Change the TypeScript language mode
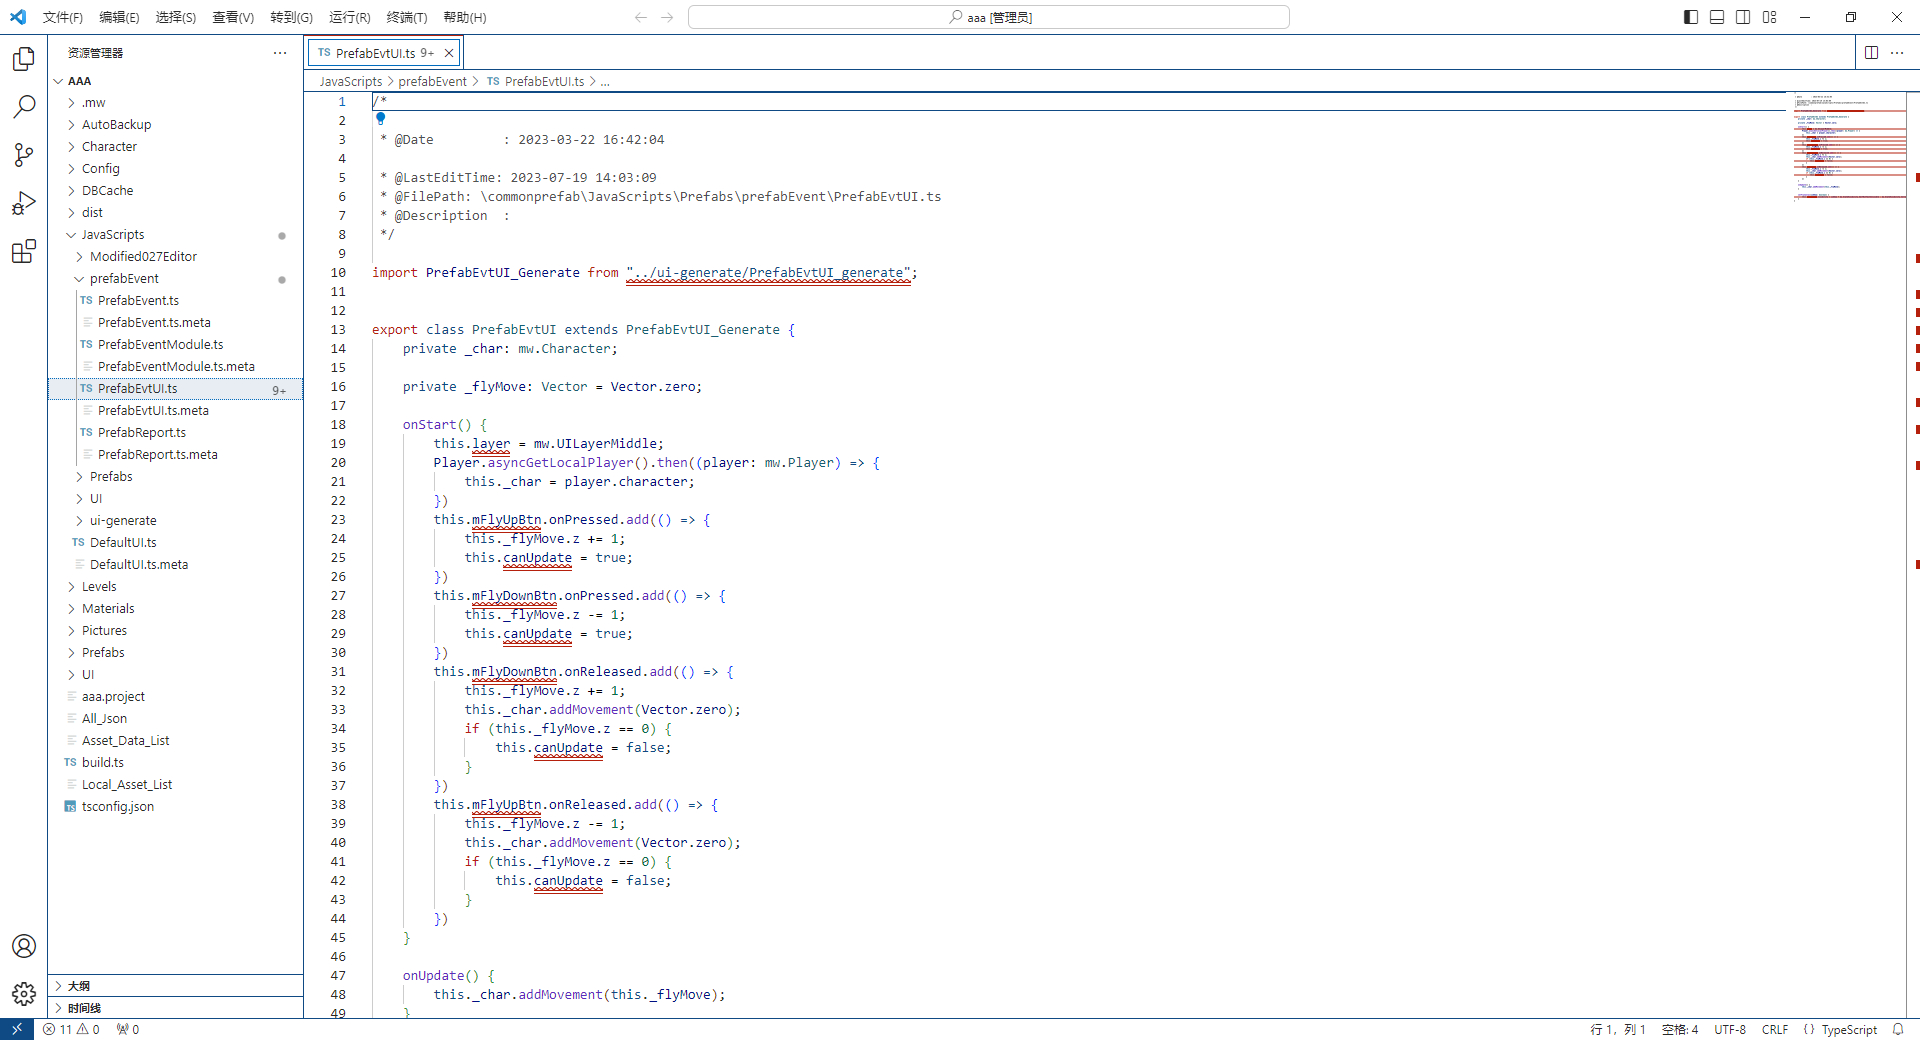The image size is (1920, 1040). pos(1848,1029)
